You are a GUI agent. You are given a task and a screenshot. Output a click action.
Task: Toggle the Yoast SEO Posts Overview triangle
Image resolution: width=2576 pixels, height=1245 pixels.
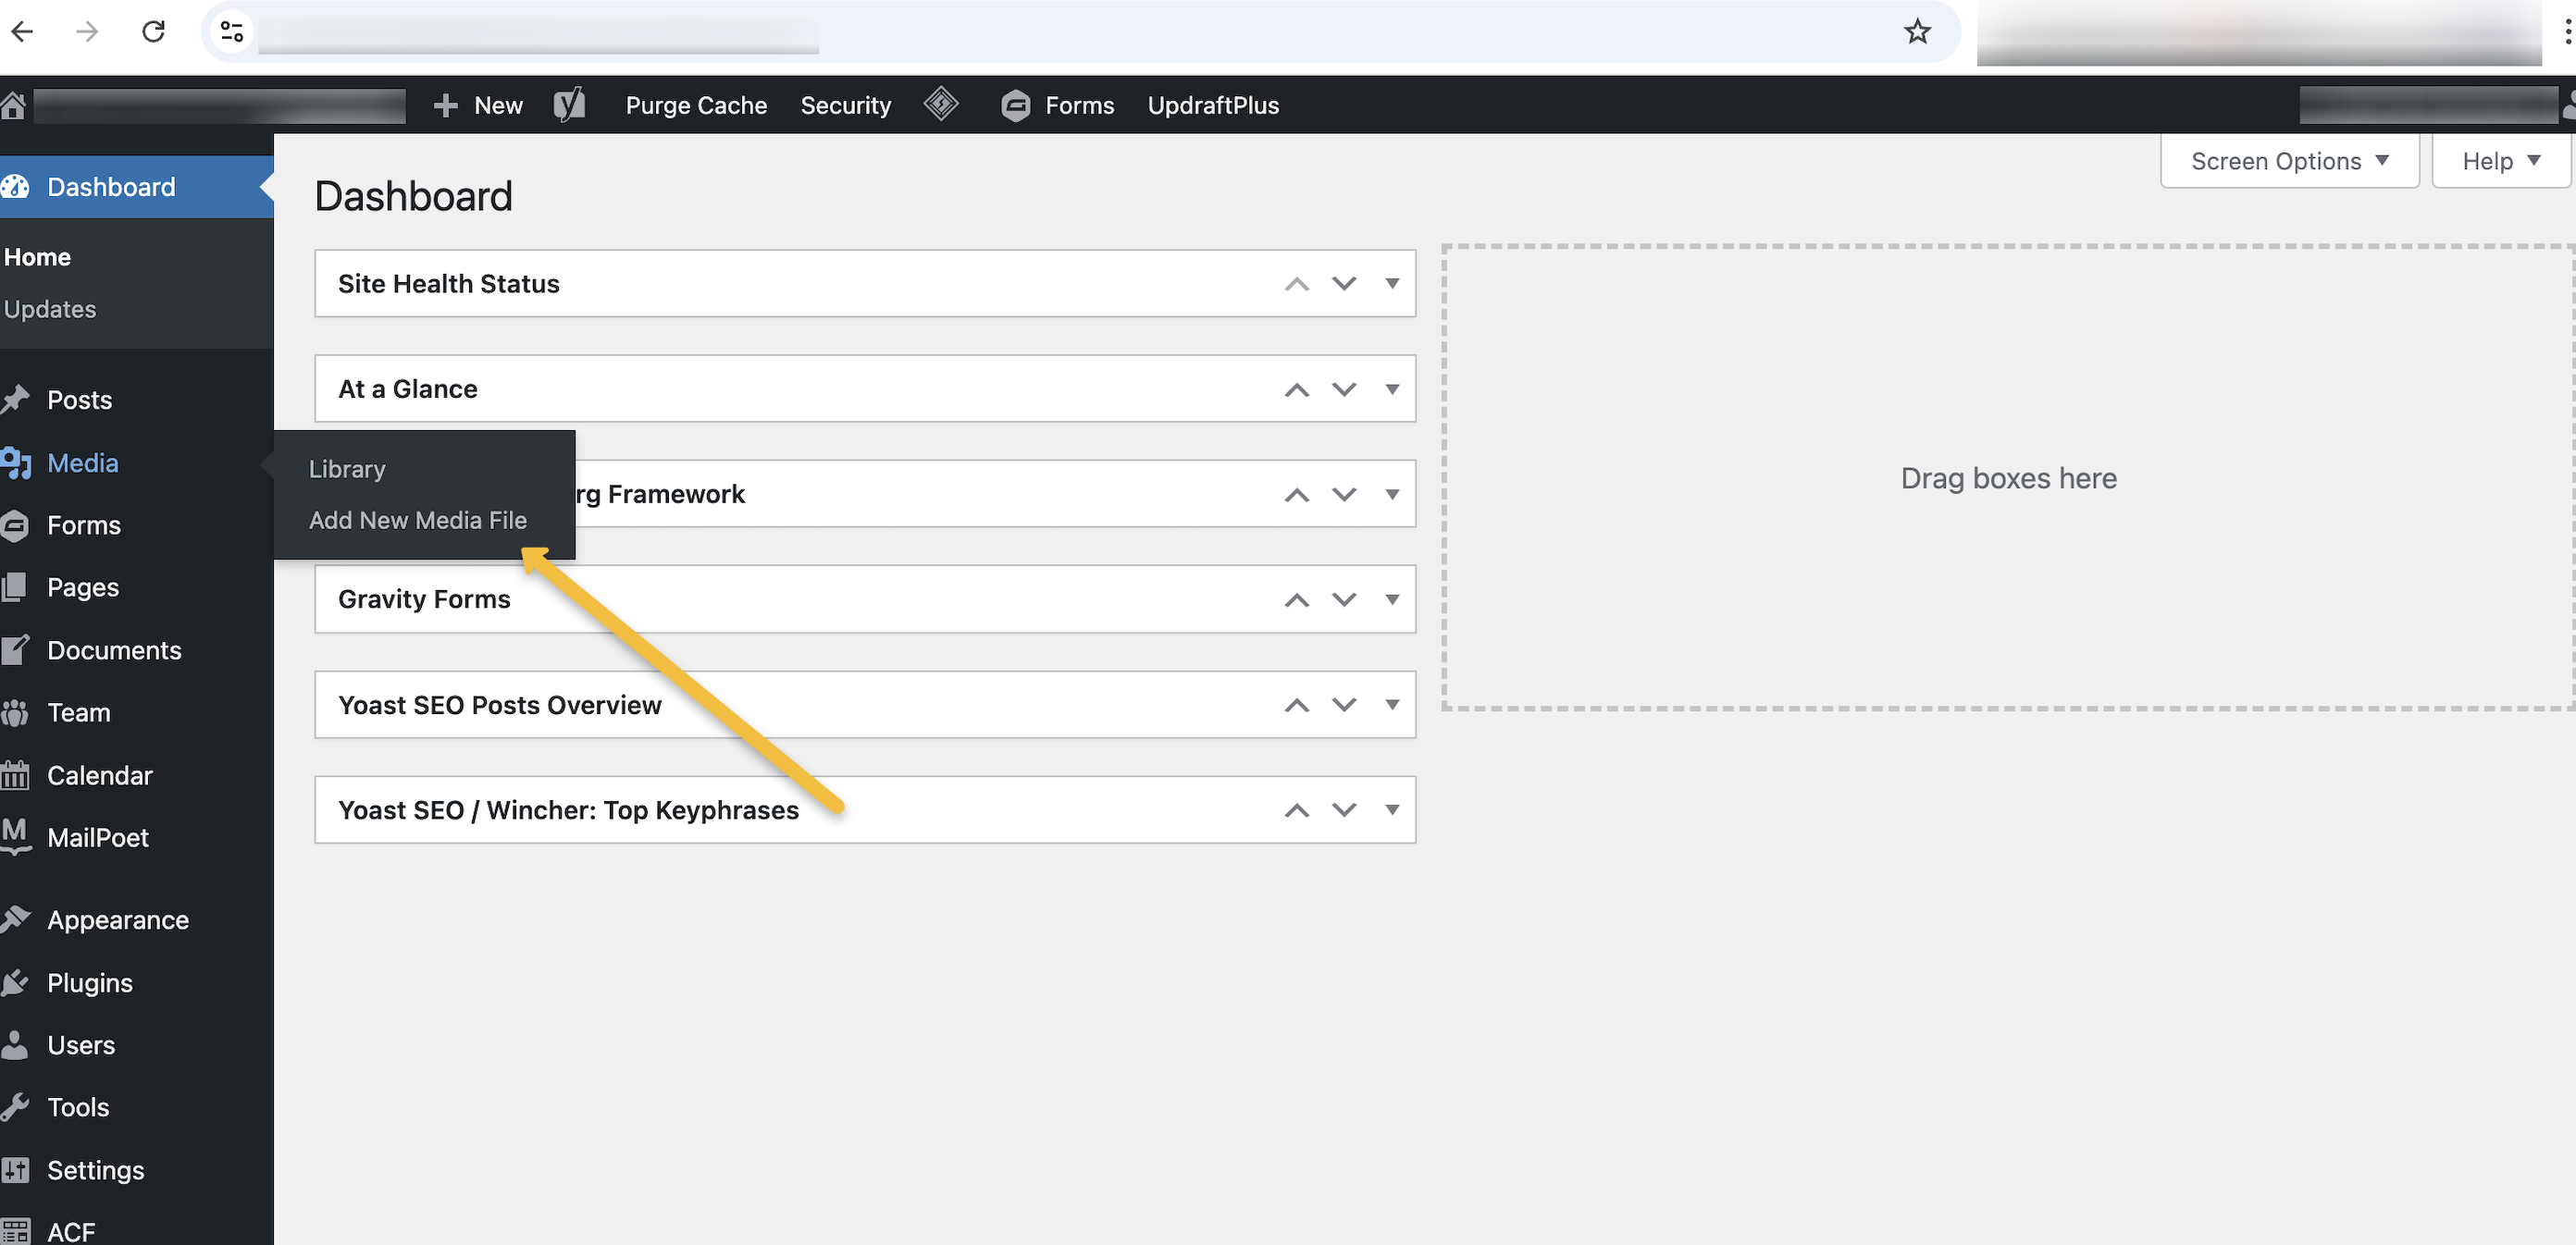click(1392, 705)
